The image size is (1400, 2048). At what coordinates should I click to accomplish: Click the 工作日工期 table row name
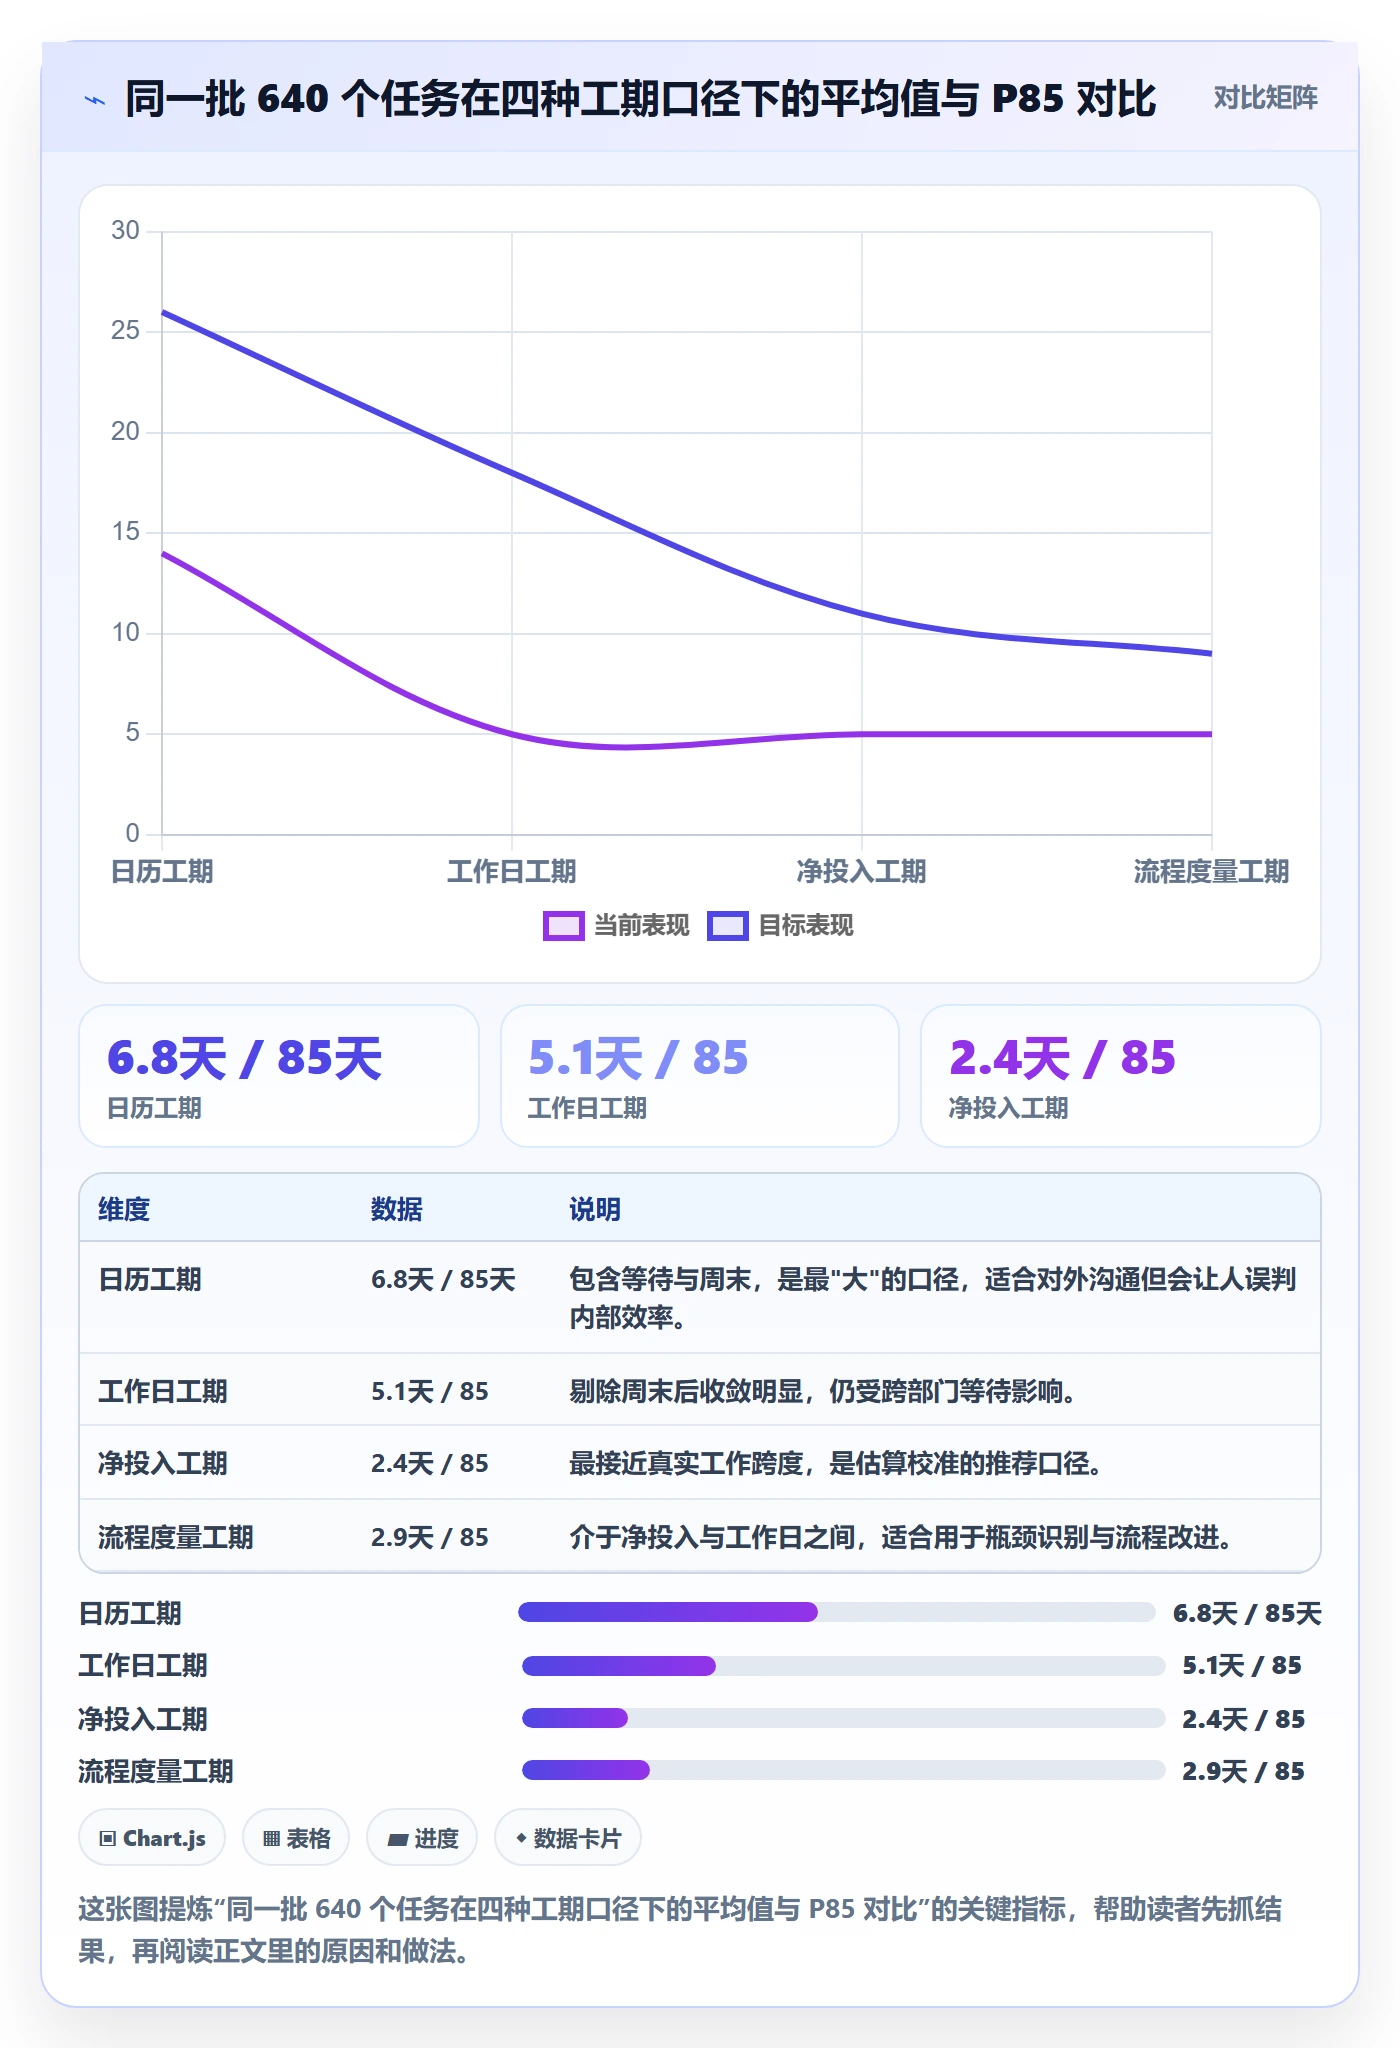coord(163,1391)
